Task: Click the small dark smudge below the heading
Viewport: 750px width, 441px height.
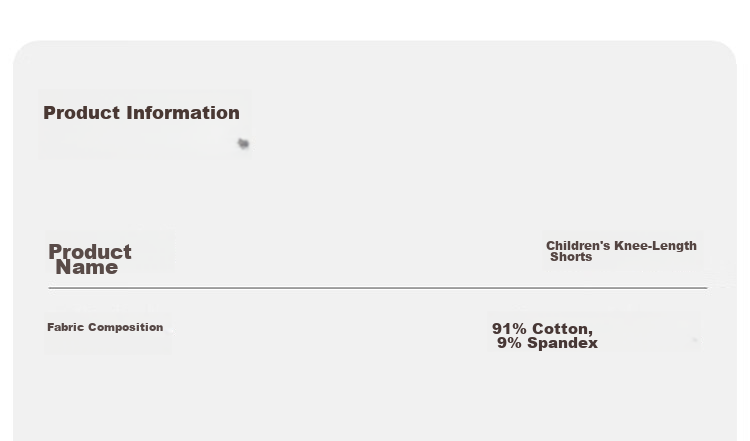Action: (243, 143)
